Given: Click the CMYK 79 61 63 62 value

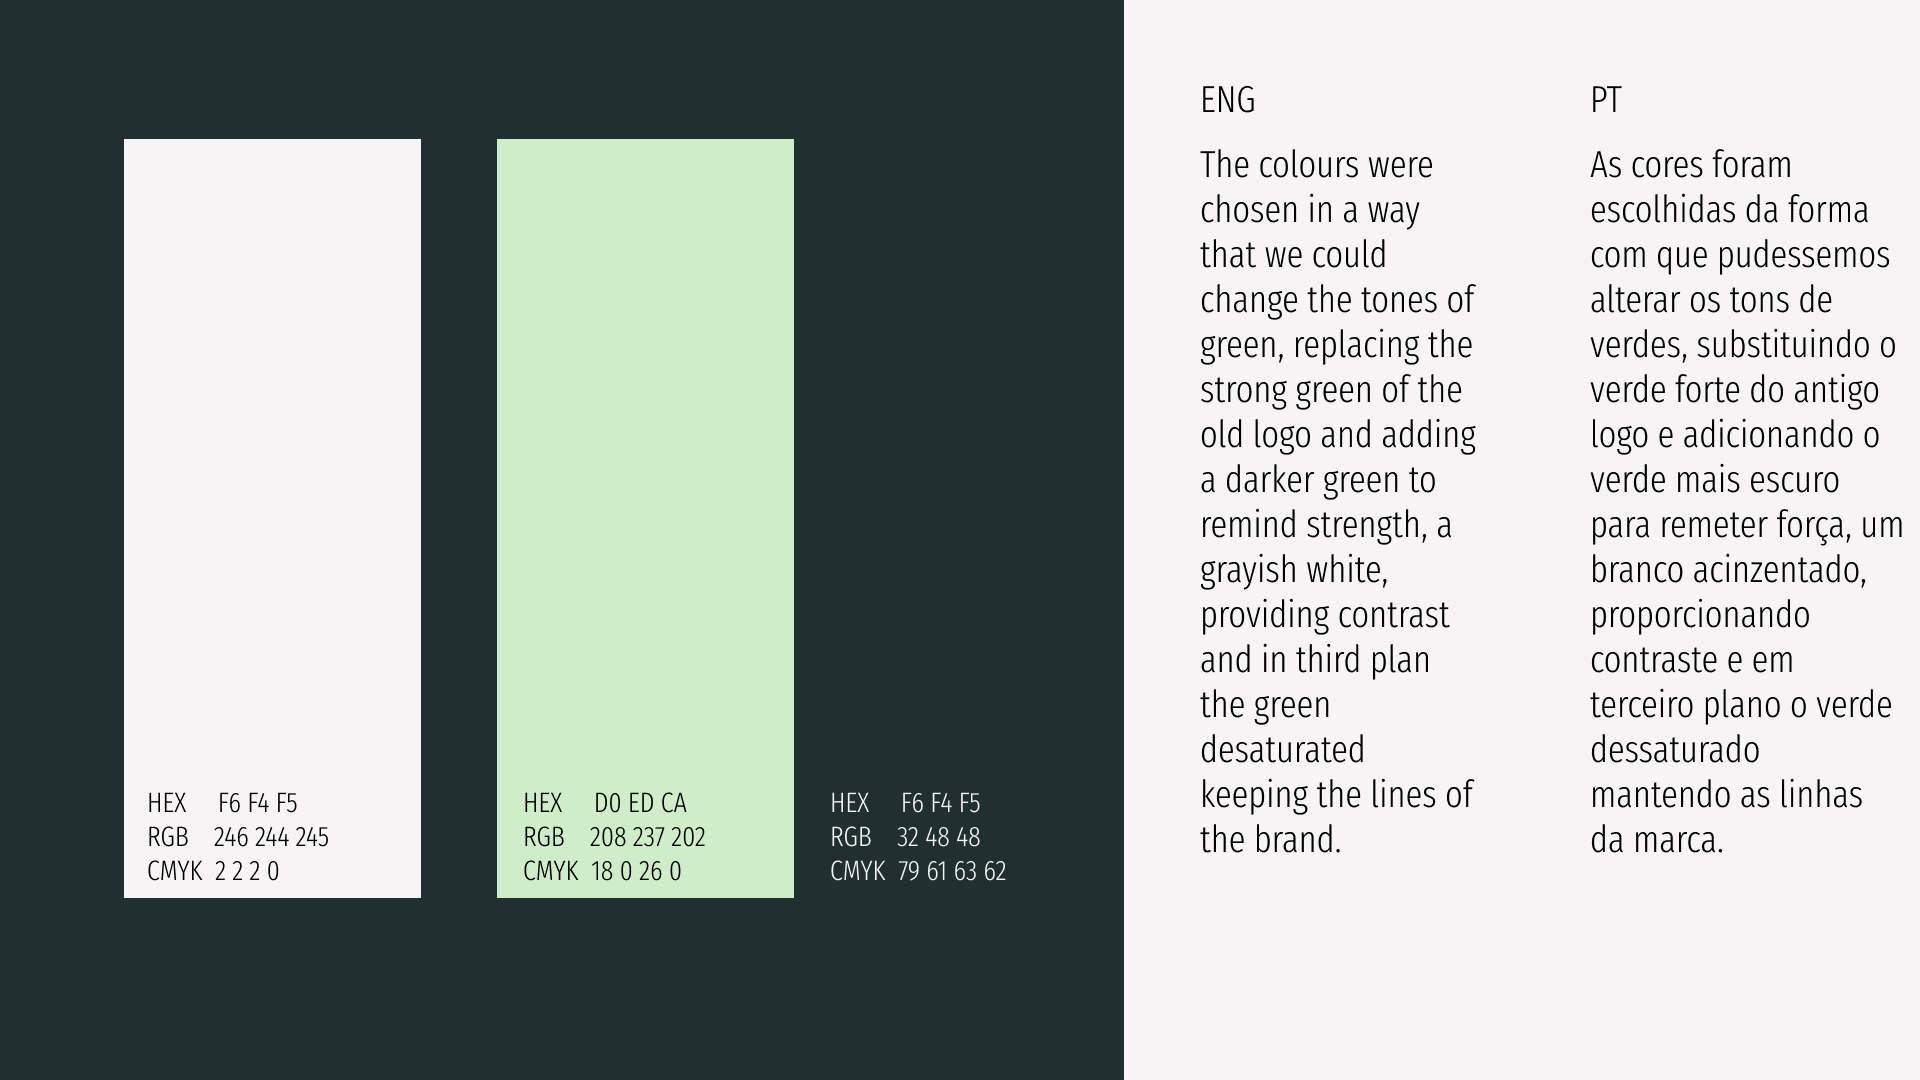Looking at the screenshot, I should coord(918,871).
